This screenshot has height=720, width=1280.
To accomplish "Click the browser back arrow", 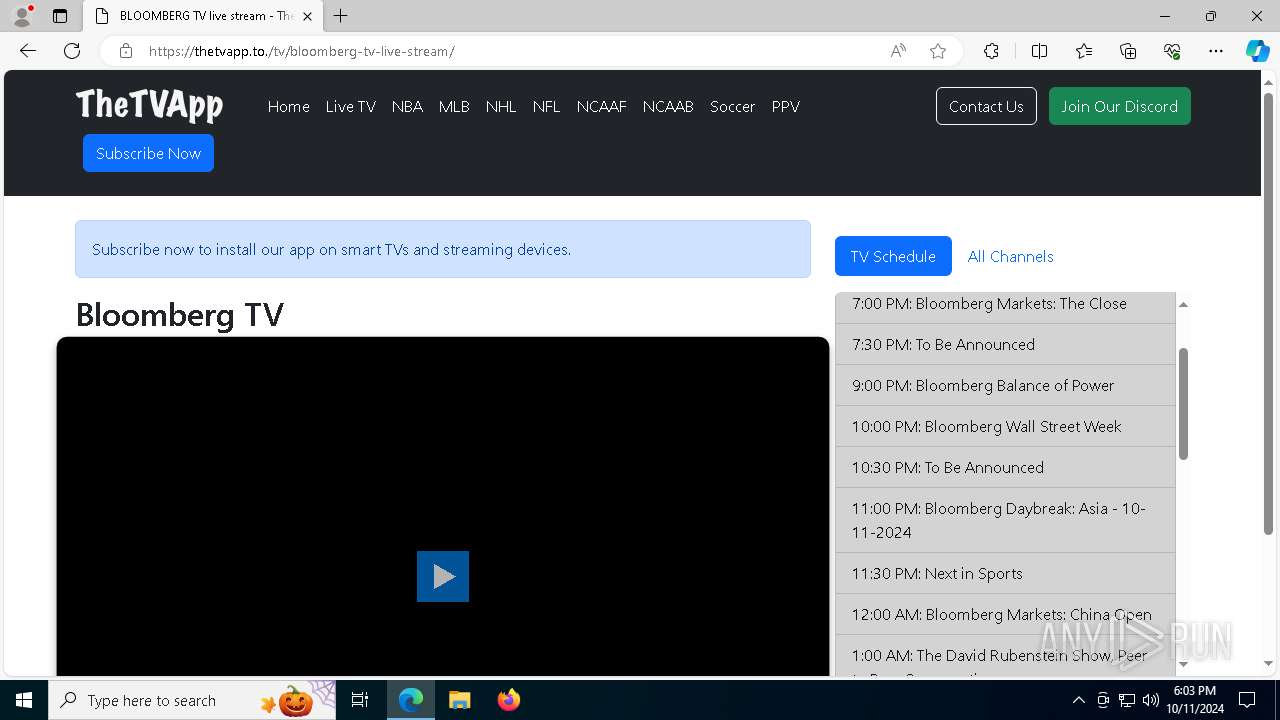I will (x=28, y=51).
